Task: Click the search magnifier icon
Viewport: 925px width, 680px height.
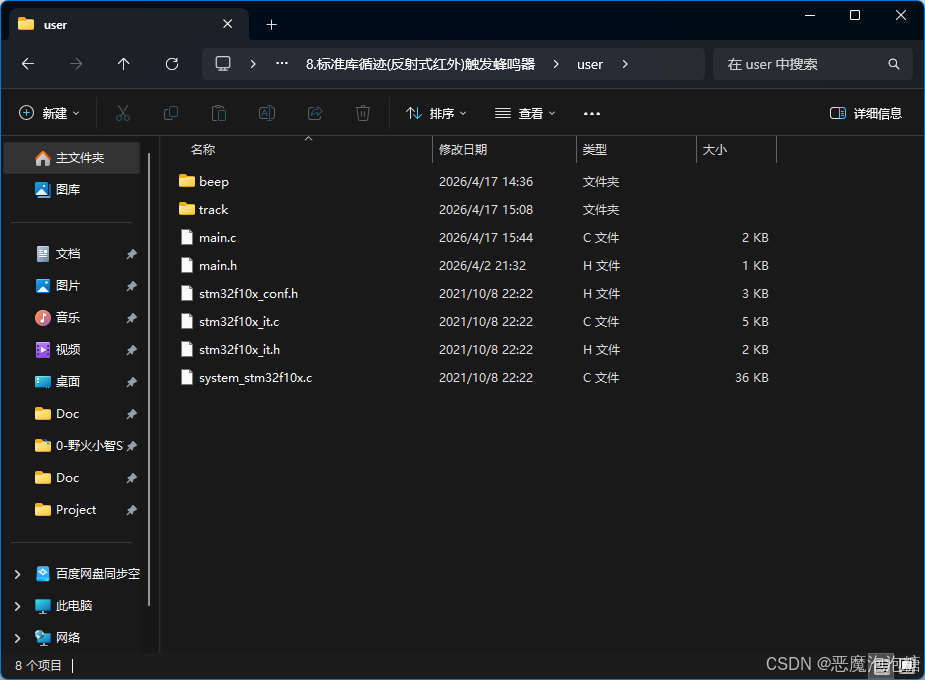Action: (x=894, y=64)
